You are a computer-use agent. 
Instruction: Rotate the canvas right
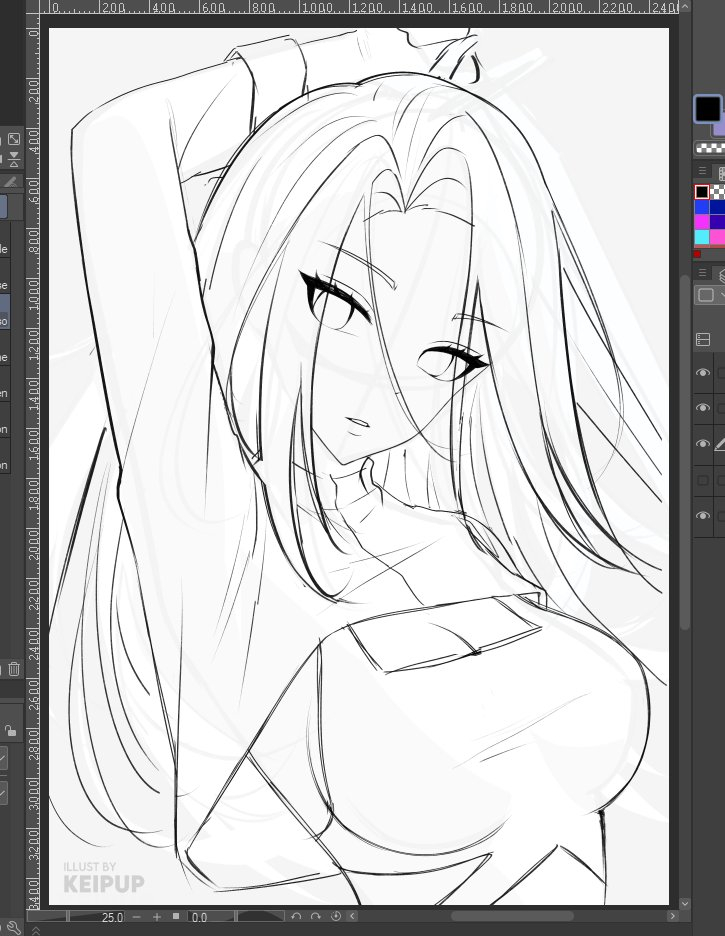click(316, 916)
